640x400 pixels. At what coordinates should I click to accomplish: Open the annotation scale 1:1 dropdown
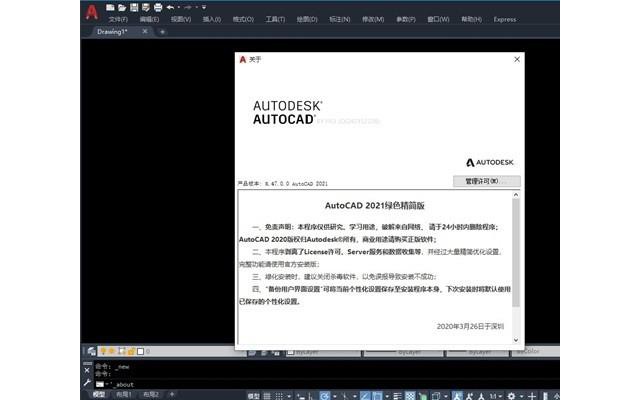coord(496,396)
